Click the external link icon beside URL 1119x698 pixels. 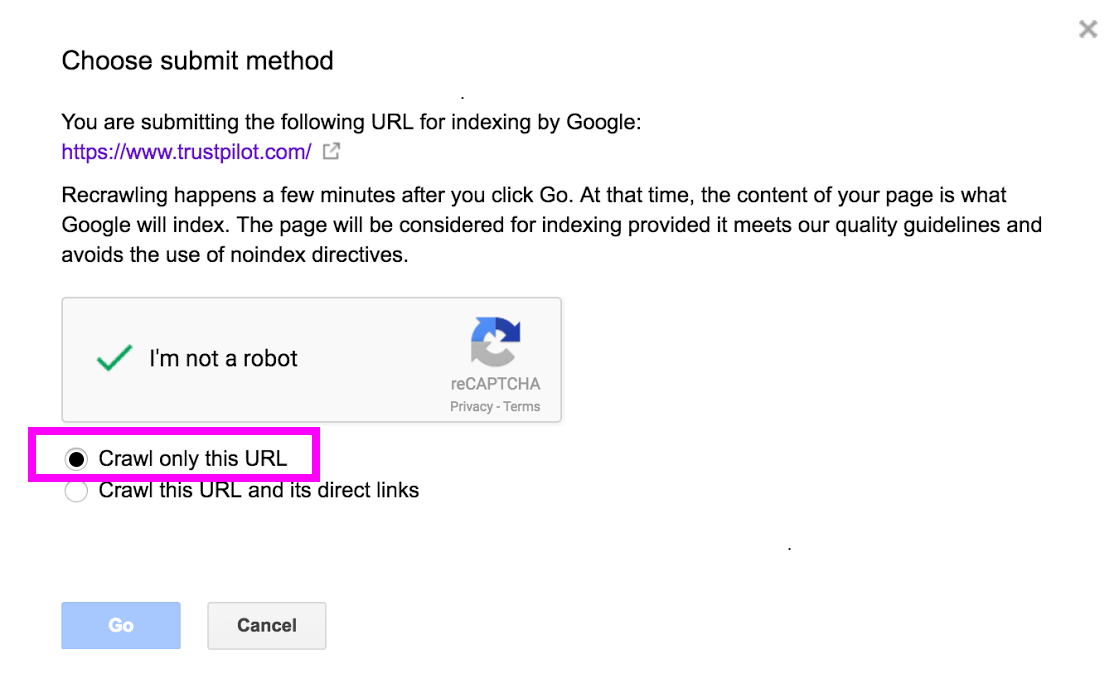331,151
